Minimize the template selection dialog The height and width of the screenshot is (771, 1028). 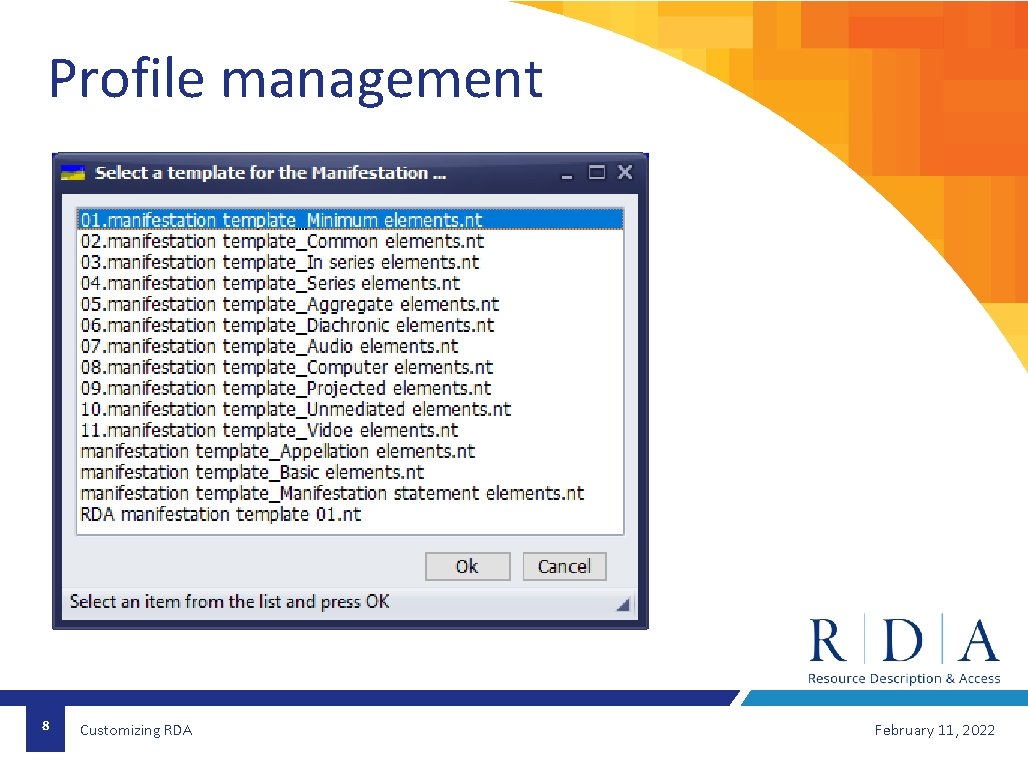[x=567, y=174]
